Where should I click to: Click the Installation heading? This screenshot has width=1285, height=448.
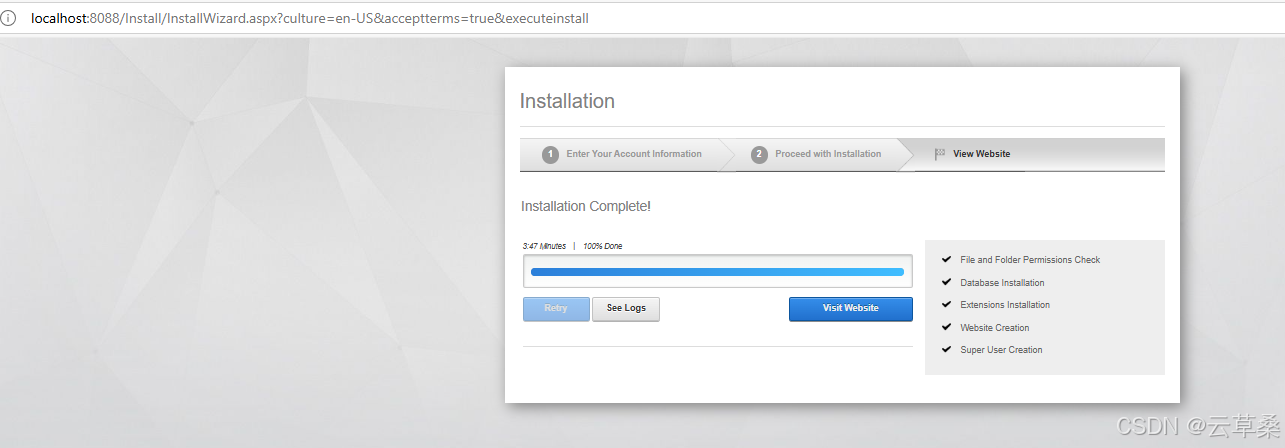pyautogui.click(x=567, y=101)
